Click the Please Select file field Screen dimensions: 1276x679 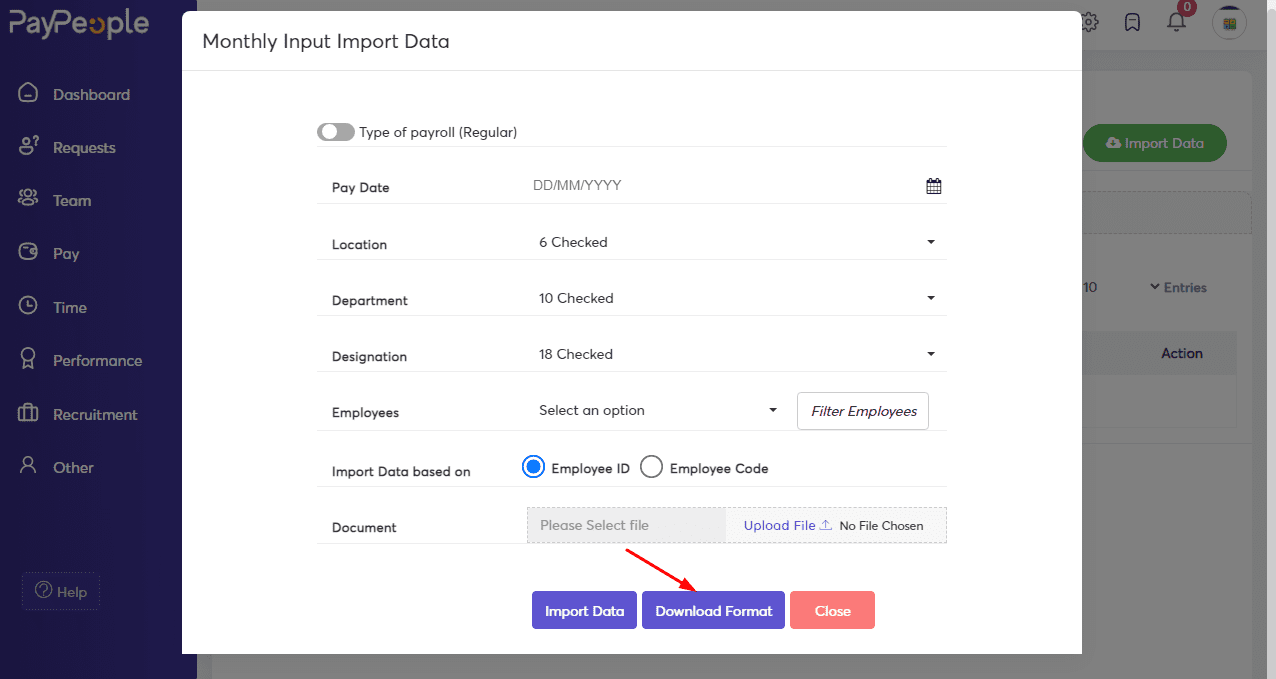625,525
